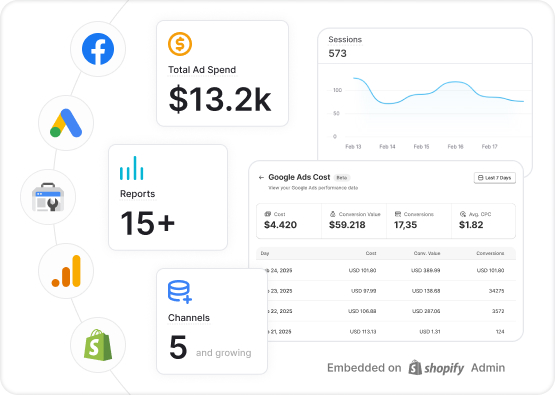The width and height of the screenshot is (555, 395).
Task: Click the teal bar chart Reports icon
Action: [132, 168]
